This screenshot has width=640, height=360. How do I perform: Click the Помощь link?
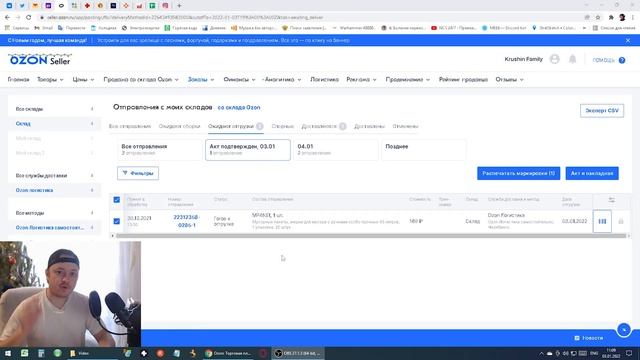coord(603,60)
